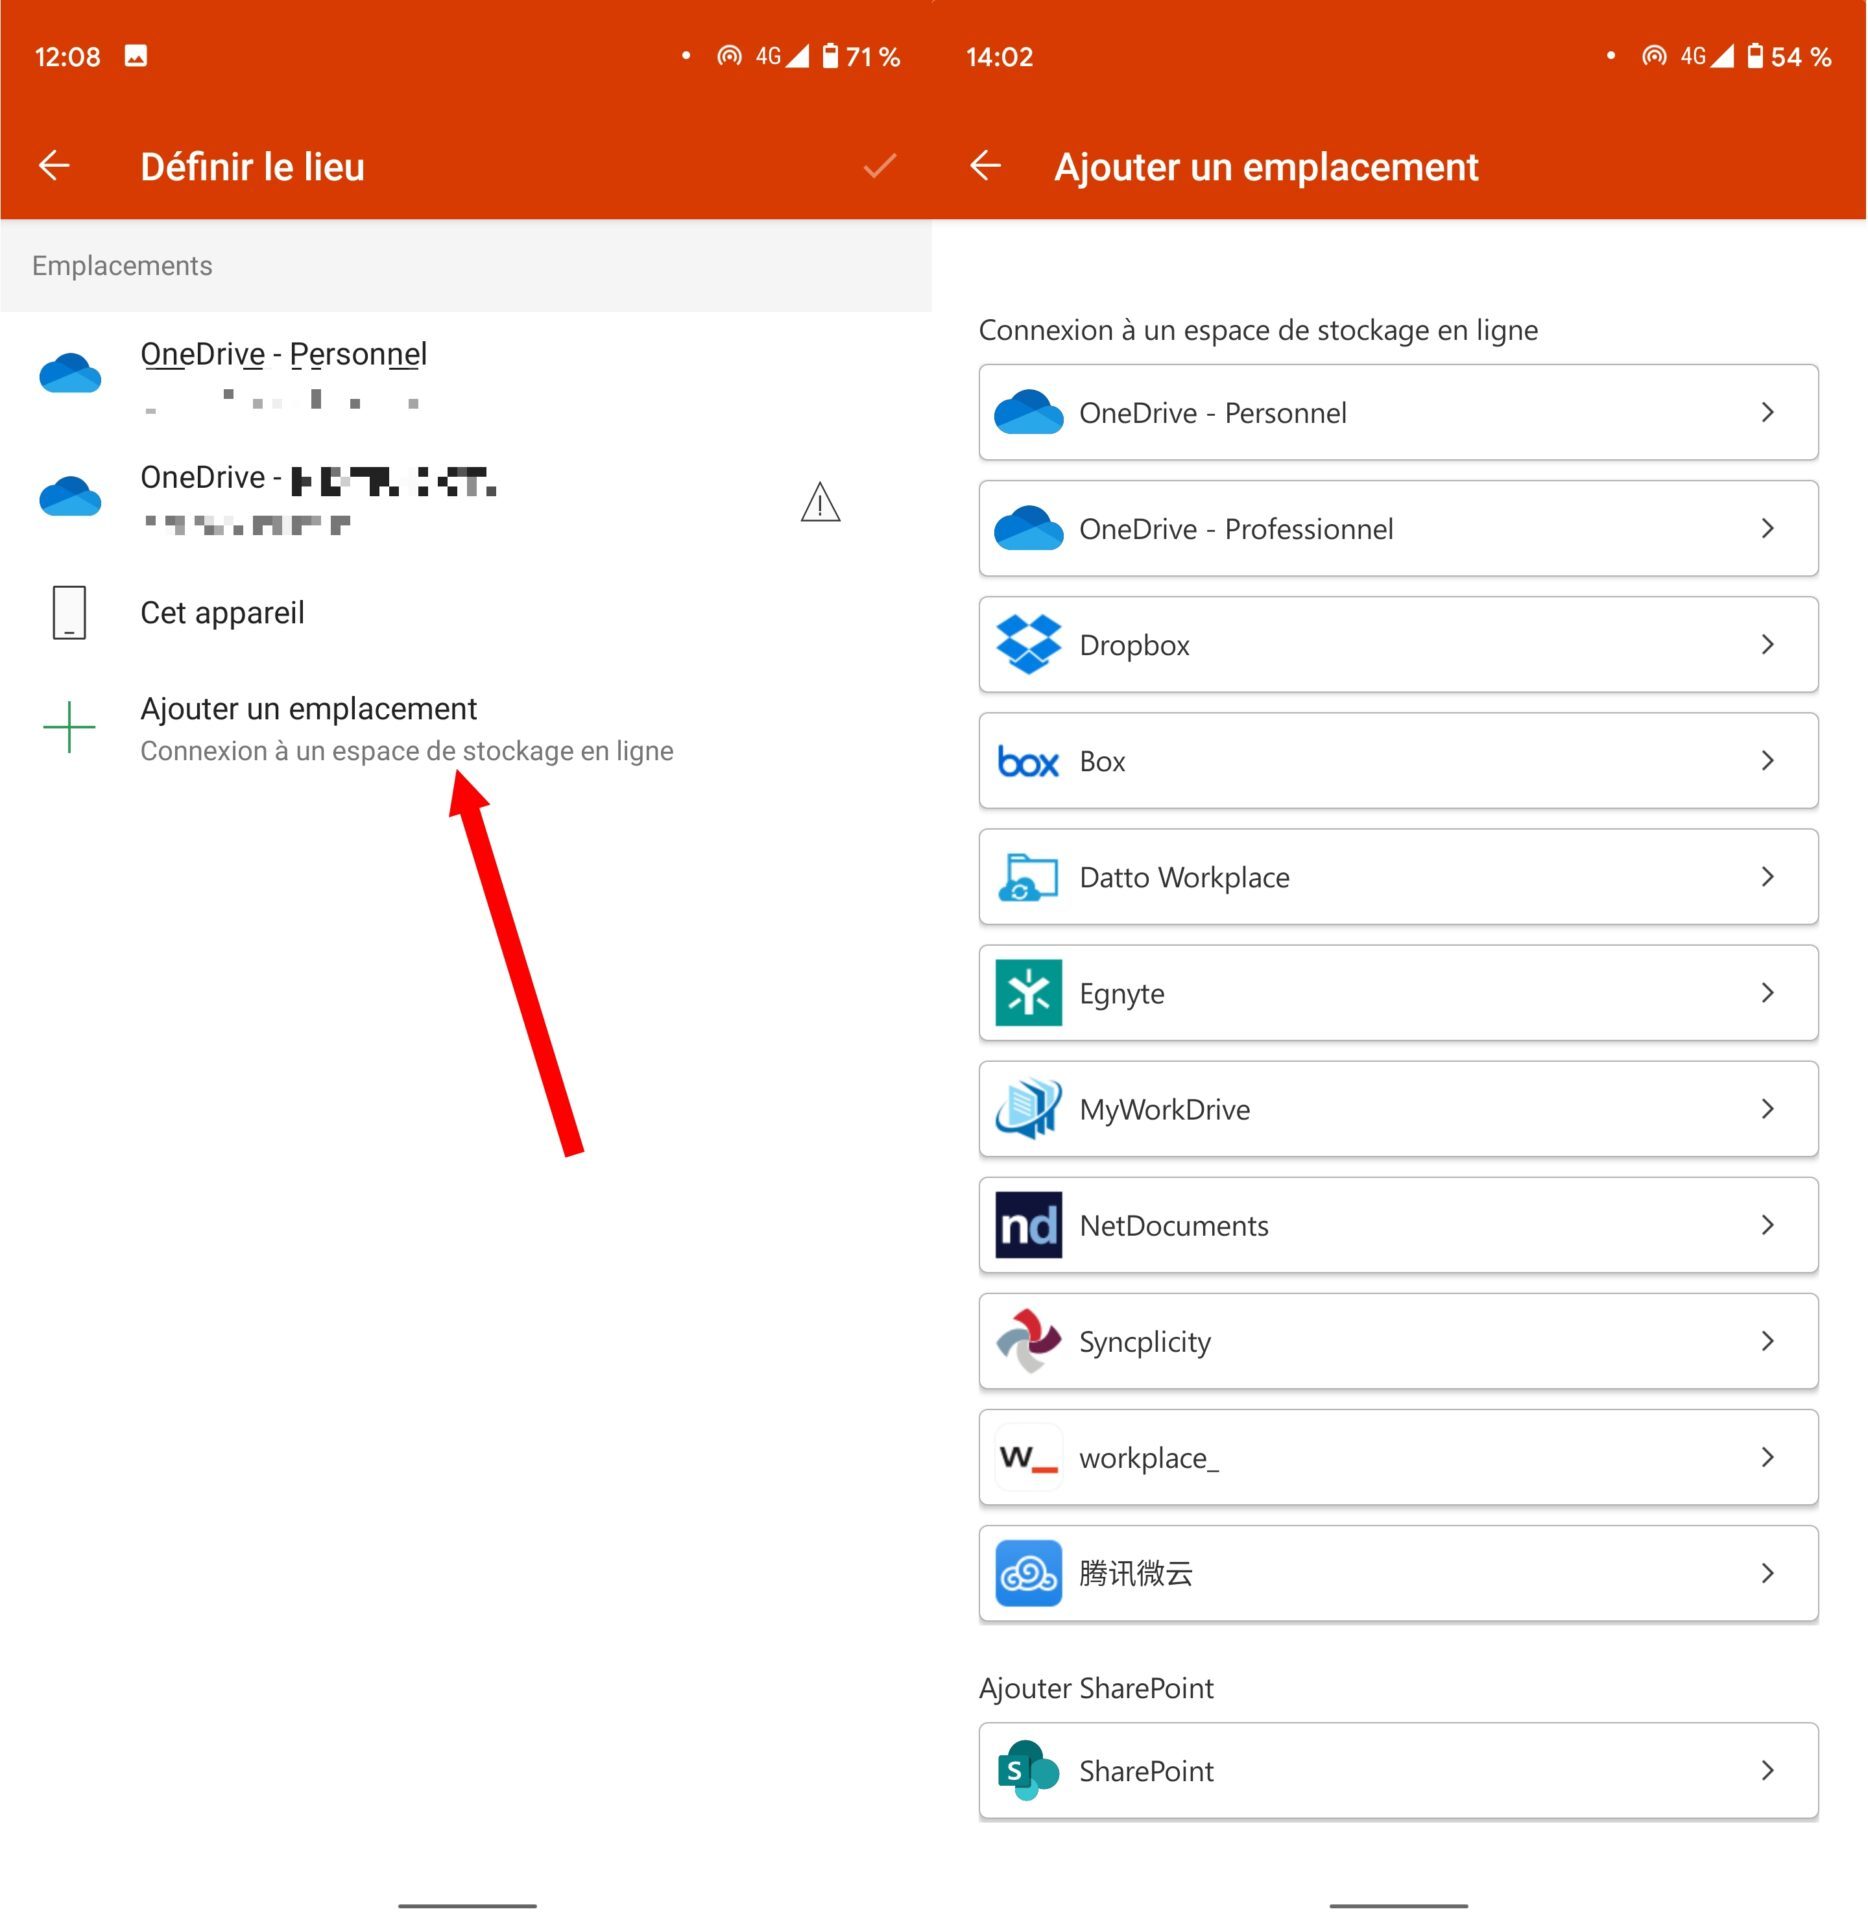Tap the workplace_ logo icon
The image size is (1868, 1920).
point(1028,1457)
